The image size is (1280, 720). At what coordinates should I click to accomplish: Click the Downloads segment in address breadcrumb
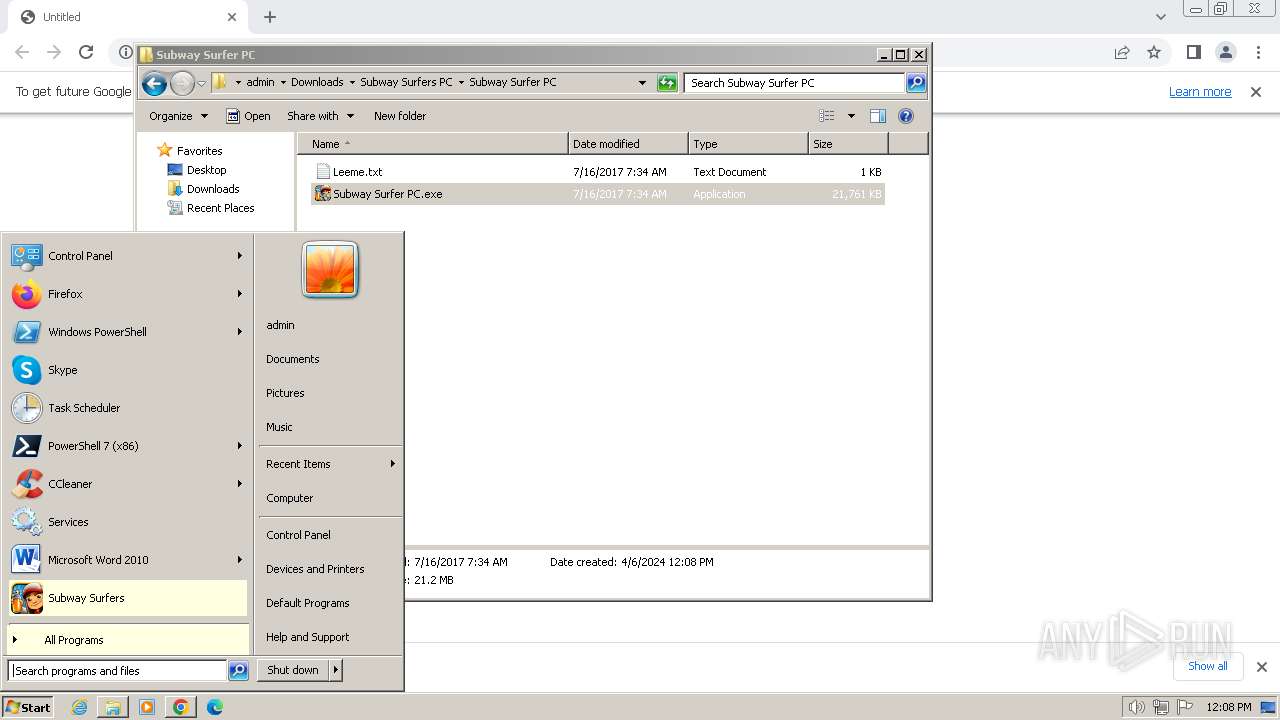[317, 83]
